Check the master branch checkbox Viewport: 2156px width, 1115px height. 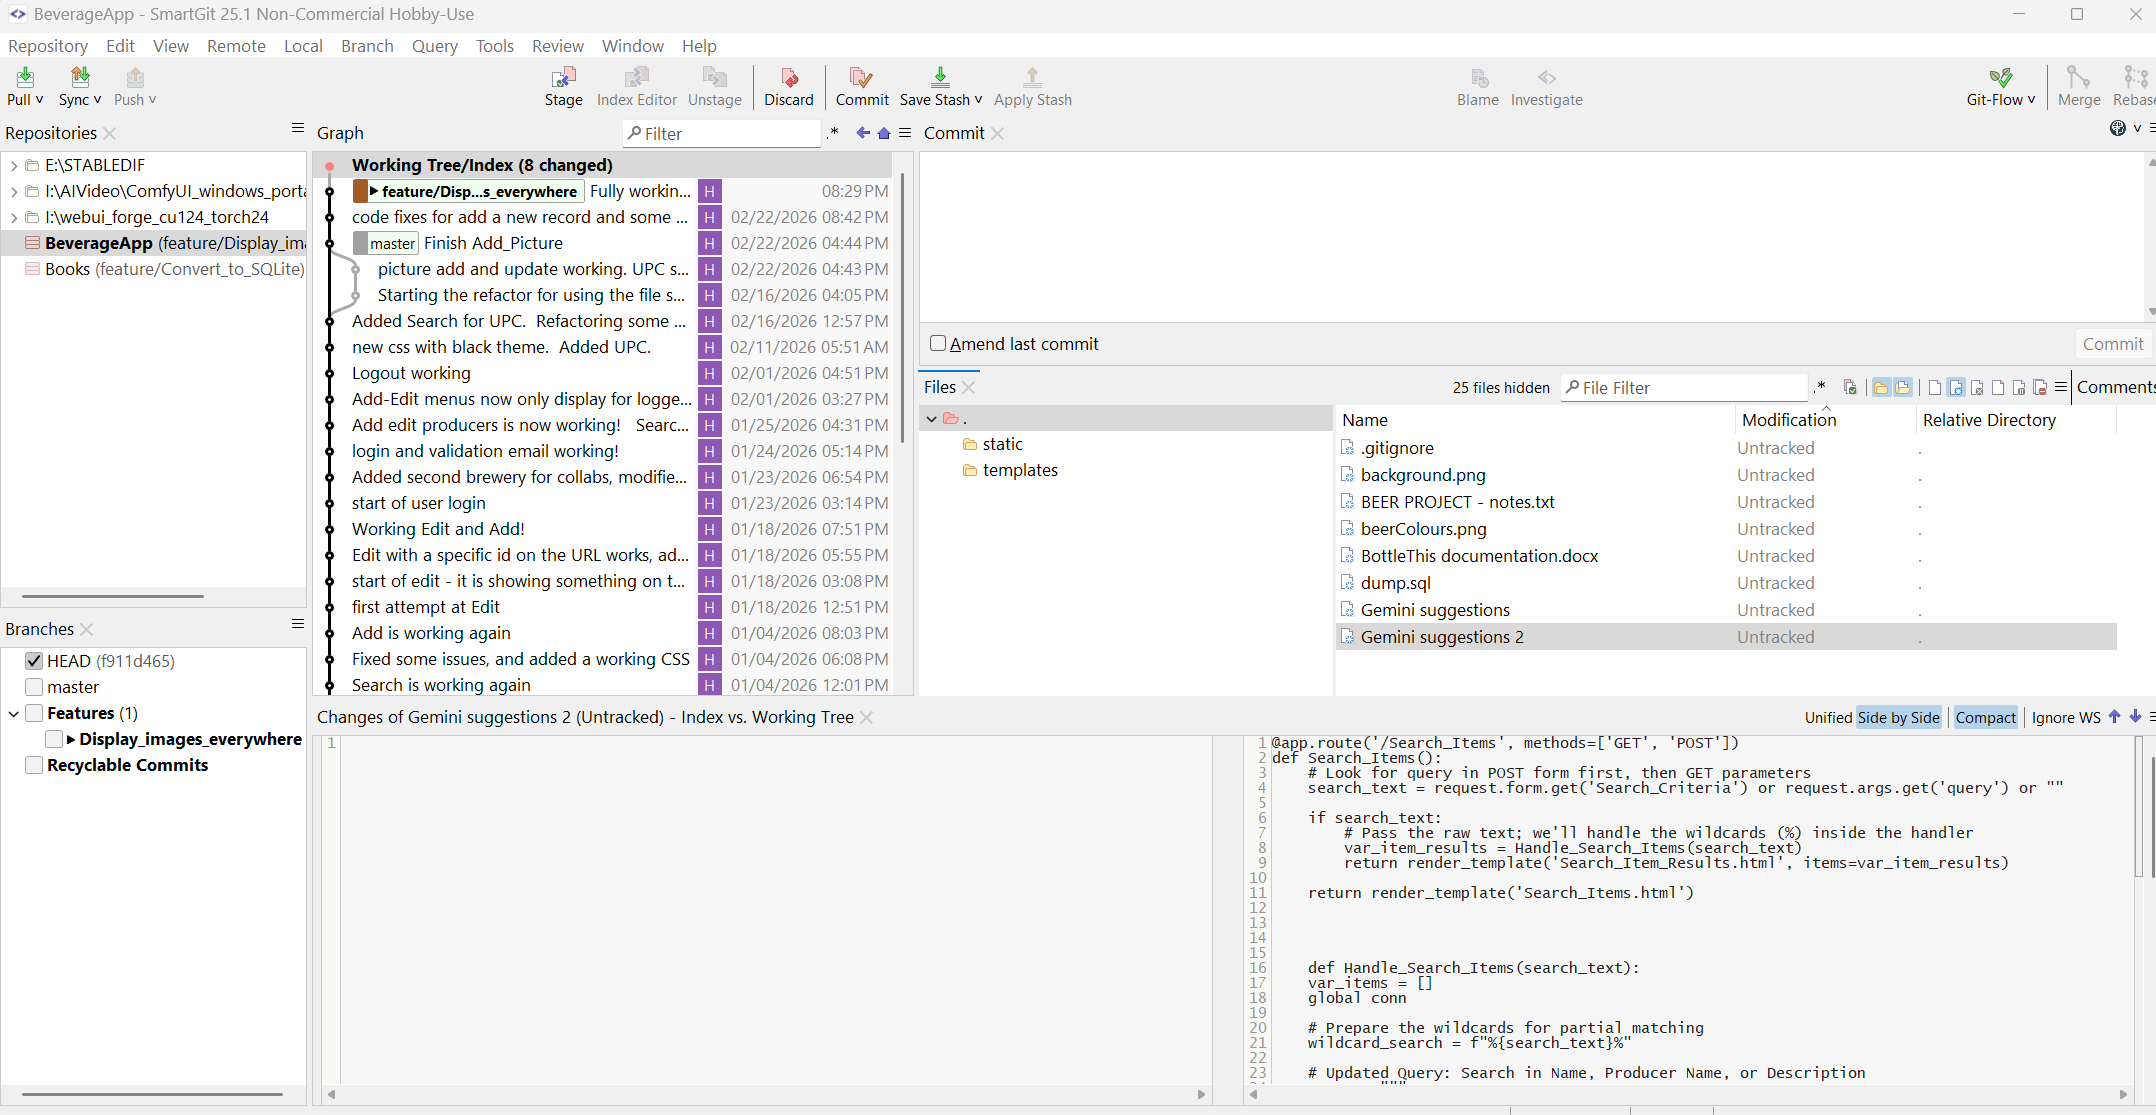click(x=33, y=687)
